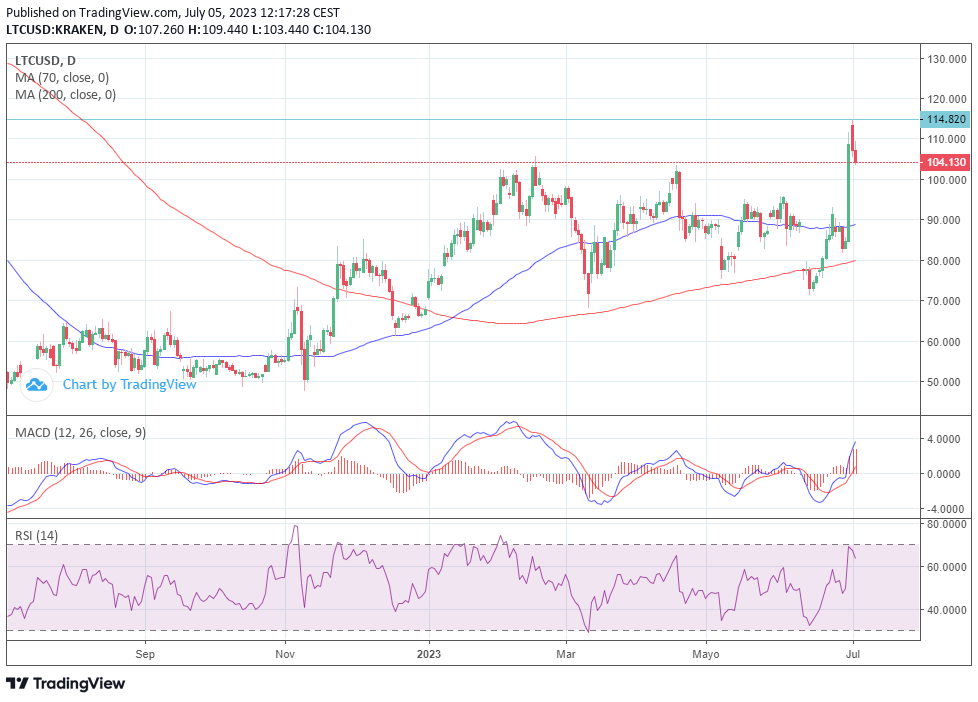This screenshot has height=702, width=978.
Task: Click the Nov label on time axis
Action: 285,654
